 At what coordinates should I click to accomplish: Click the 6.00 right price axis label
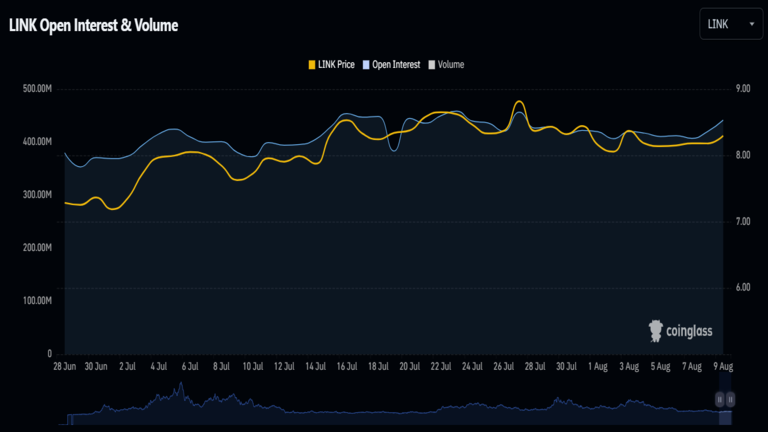(743, 288)
